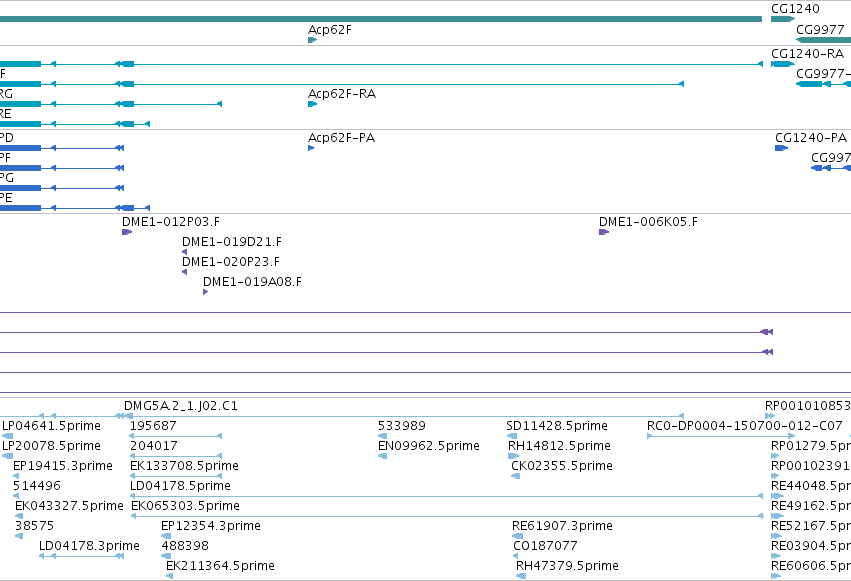The width and height of the screenshot is (851, 581).
Task: Click the LD04178.5prime EST label
Action: pyautogui.click(x=180, y=486)
